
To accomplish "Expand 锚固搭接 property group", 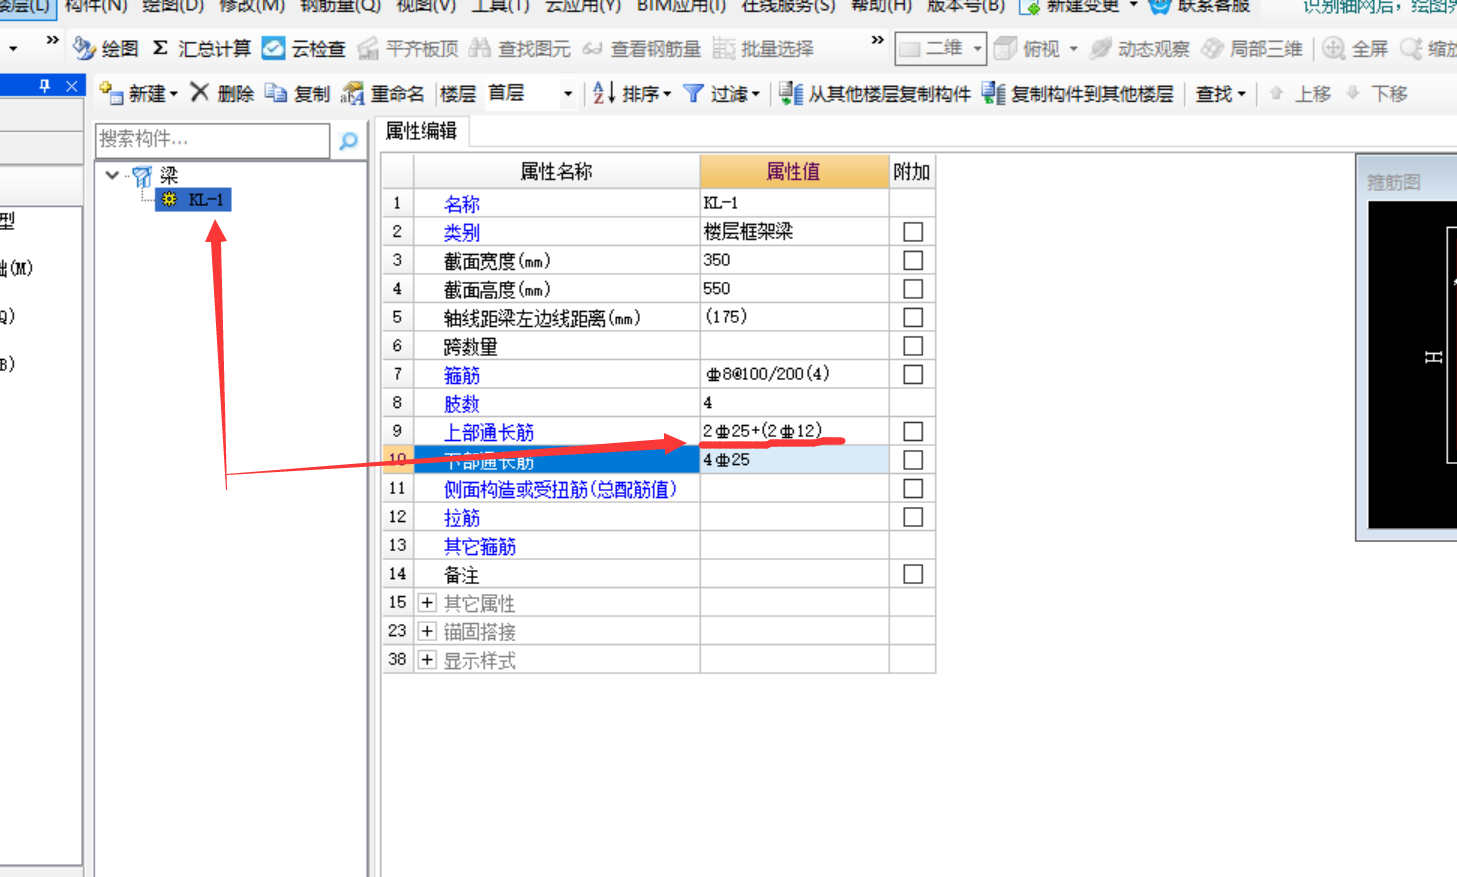I will click(427, 631).
